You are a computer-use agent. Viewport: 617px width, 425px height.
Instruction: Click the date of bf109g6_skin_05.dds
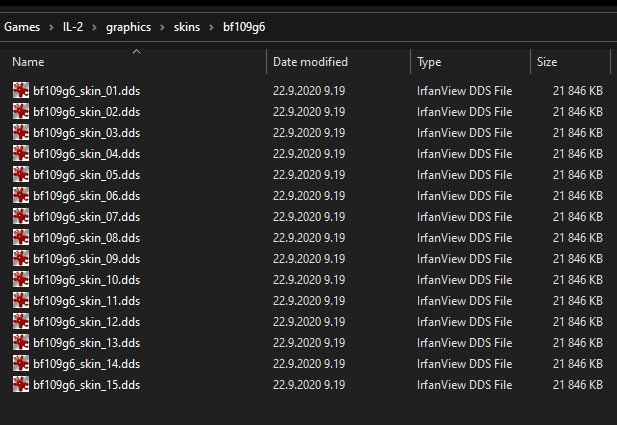click(309, 174)
